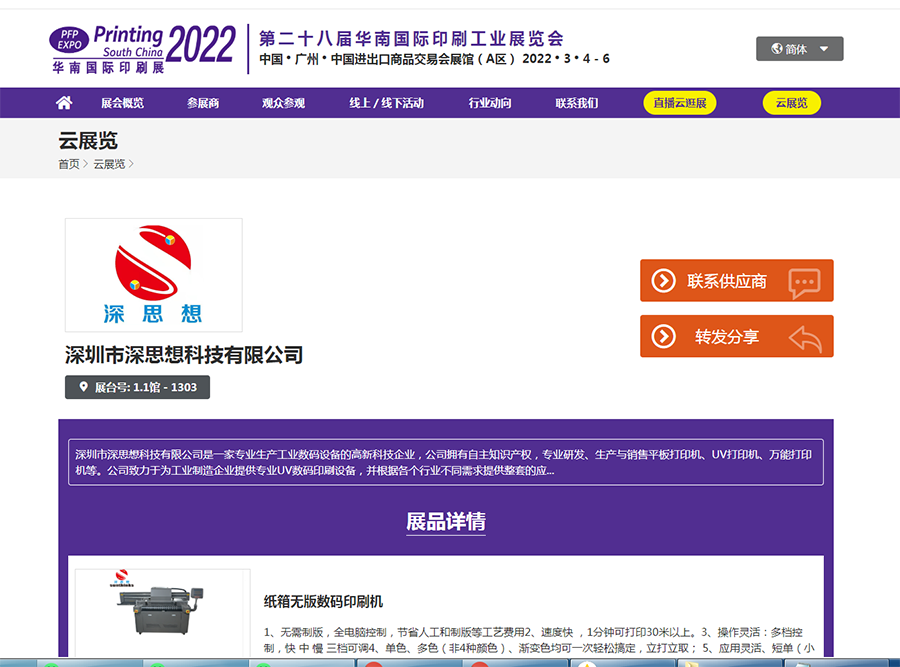Open the 观众参观 menu item
The width and height of the screenshot is (900, 667).
(x=283, y=103)
